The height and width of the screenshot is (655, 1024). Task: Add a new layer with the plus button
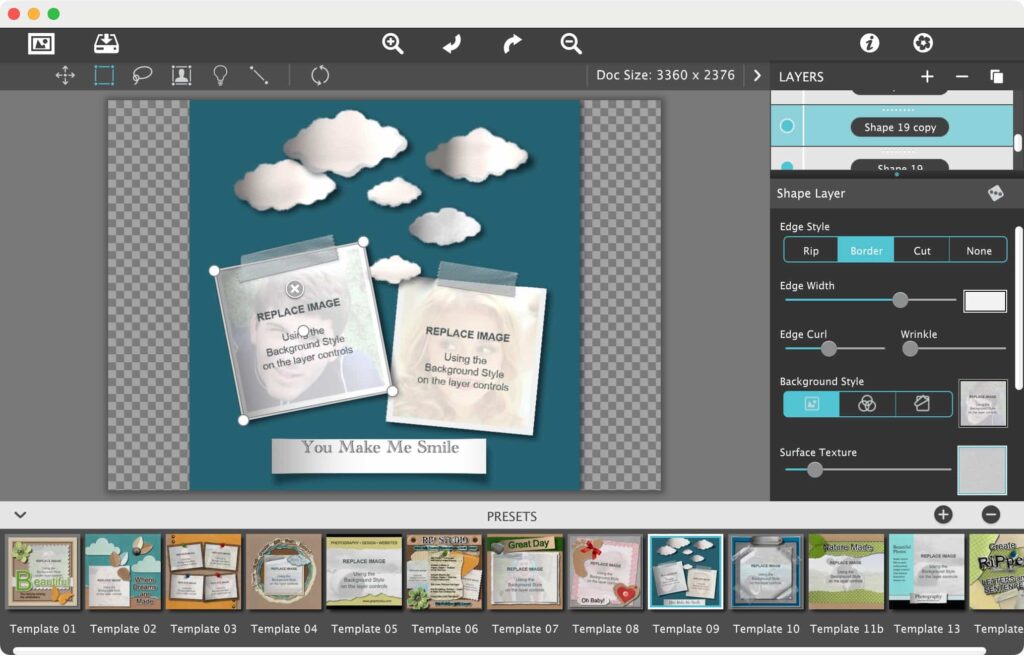click(926, 76)
